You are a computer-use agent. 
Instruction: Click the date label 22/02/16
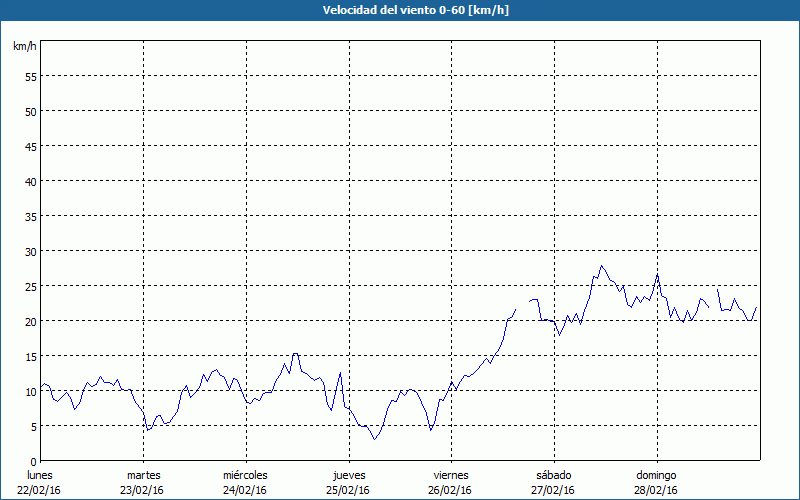[x=40, y=490]
